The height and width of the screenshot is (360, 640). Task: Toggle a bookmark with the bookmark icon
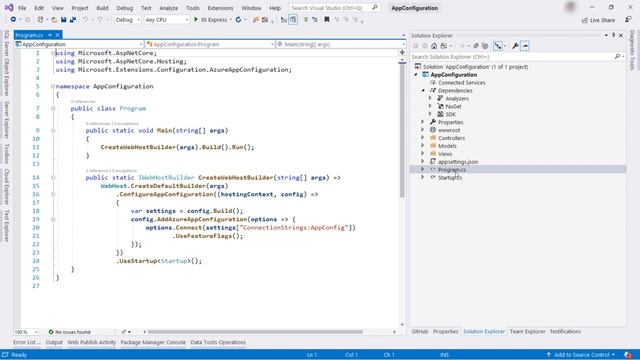click(327, 20)
